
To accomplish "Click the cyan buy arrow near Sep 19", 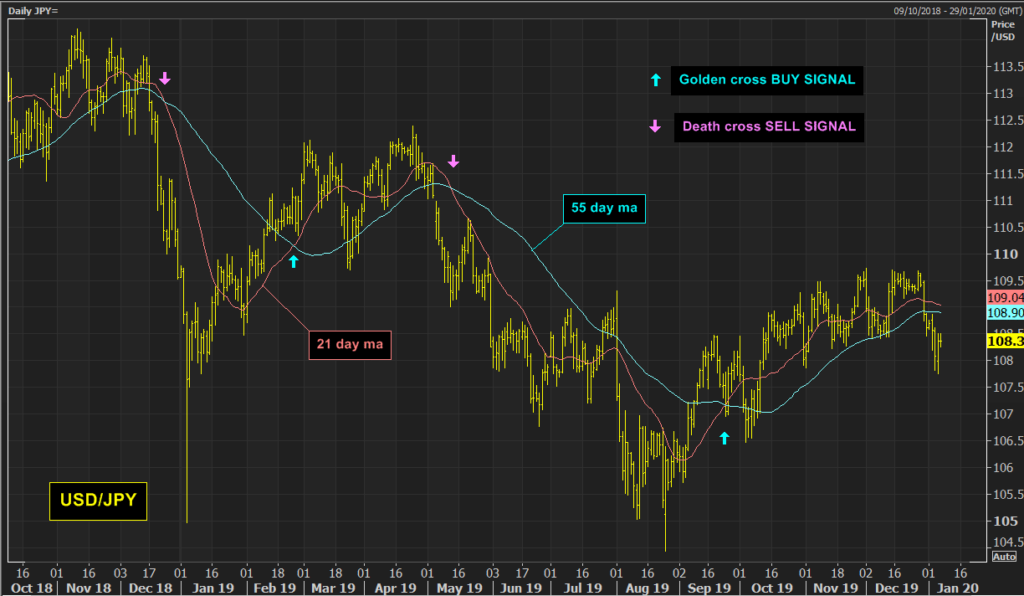I will tap(725, 437).
